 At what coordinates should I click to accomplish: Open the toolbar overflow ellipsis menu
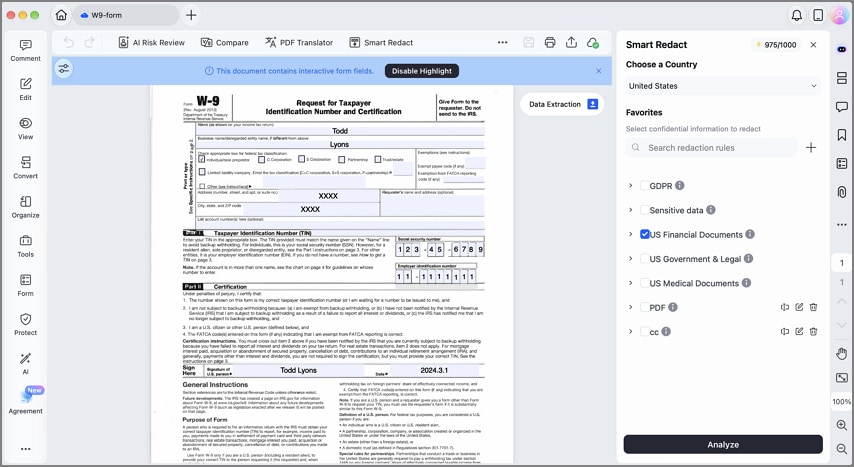[x=502, y=43]
